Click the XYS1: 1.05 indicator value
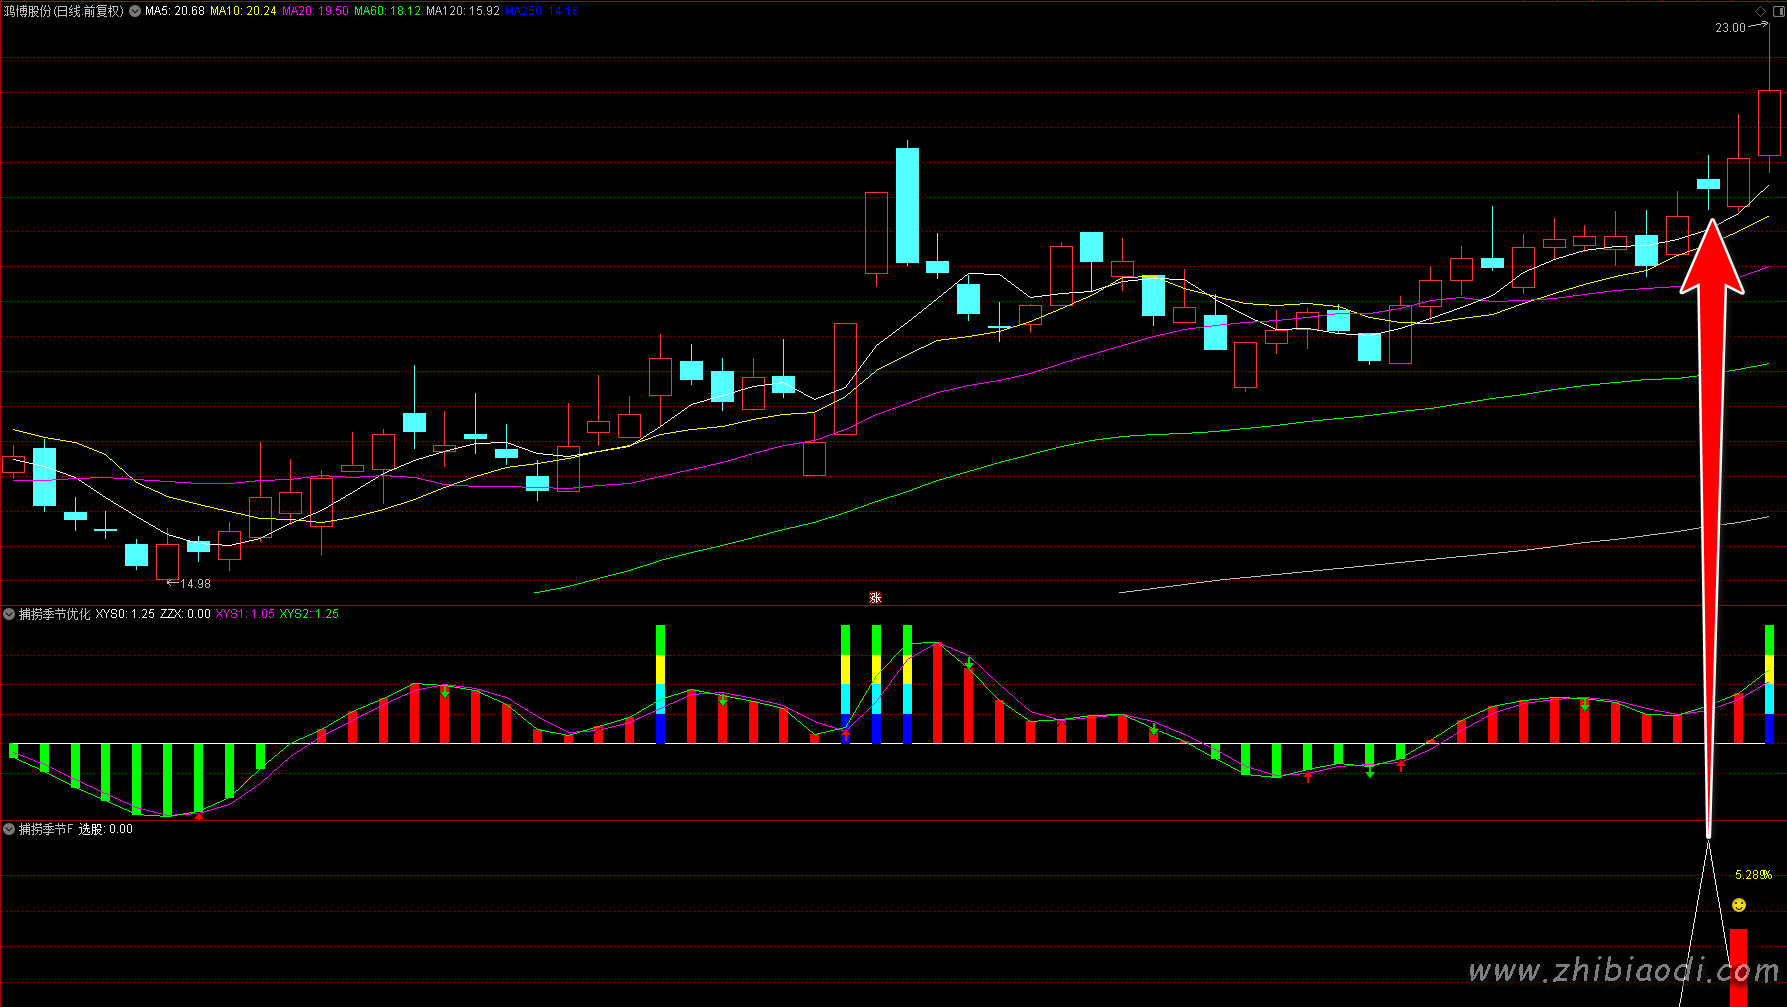Image resolution: width=1787 pixels, height=1007 pixels. [x=245, y=614]
